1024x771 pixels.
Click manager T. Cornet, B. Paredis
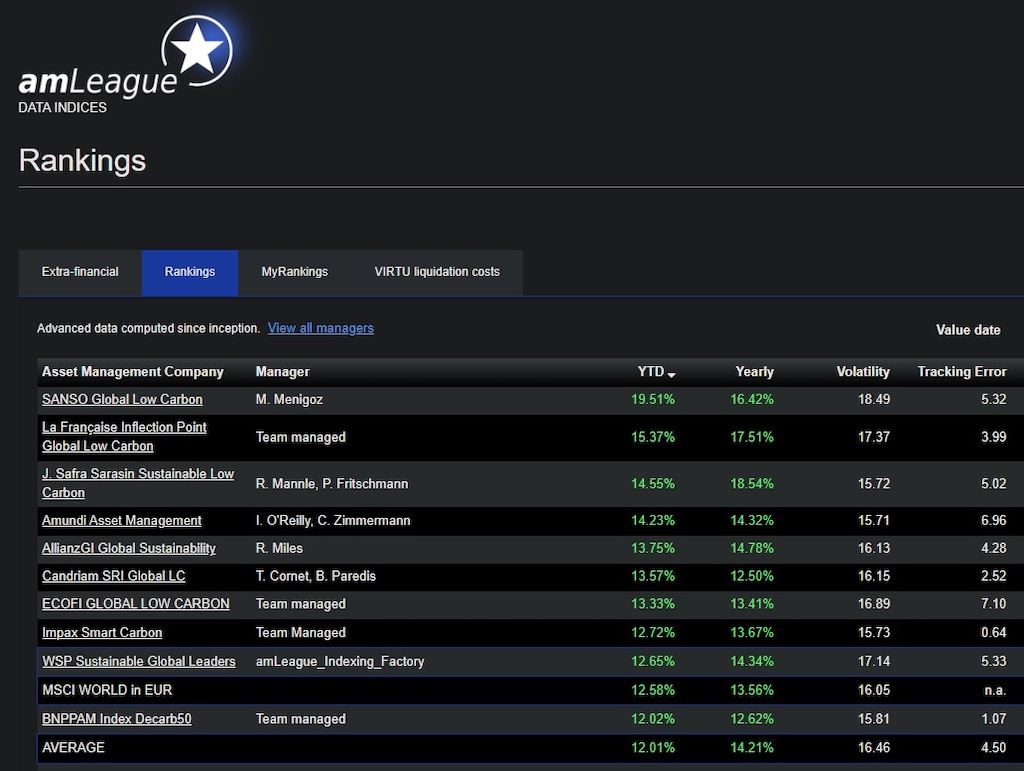pyautogui.click(x=316, y=576)
